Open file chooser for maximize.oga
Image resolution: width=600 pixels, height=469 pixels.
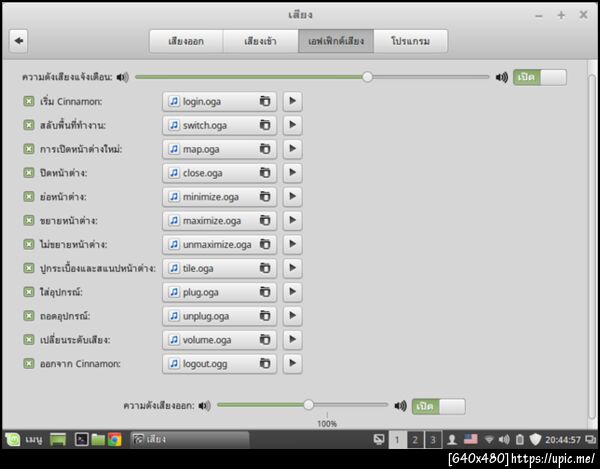tap(219, 220)
